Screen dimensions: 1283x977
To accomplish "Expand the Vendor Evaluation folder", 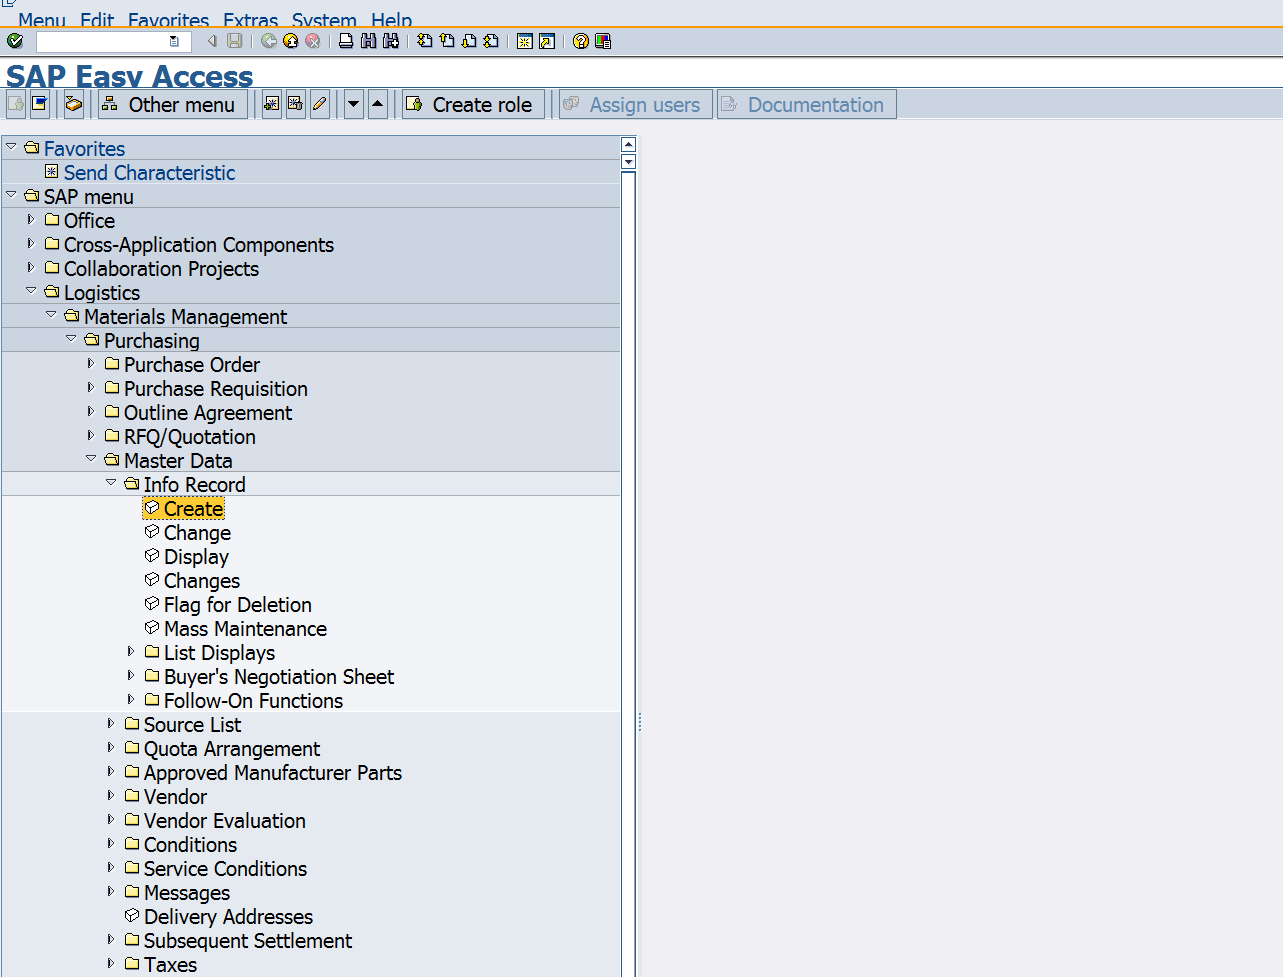I will click(x=111, y=819).
